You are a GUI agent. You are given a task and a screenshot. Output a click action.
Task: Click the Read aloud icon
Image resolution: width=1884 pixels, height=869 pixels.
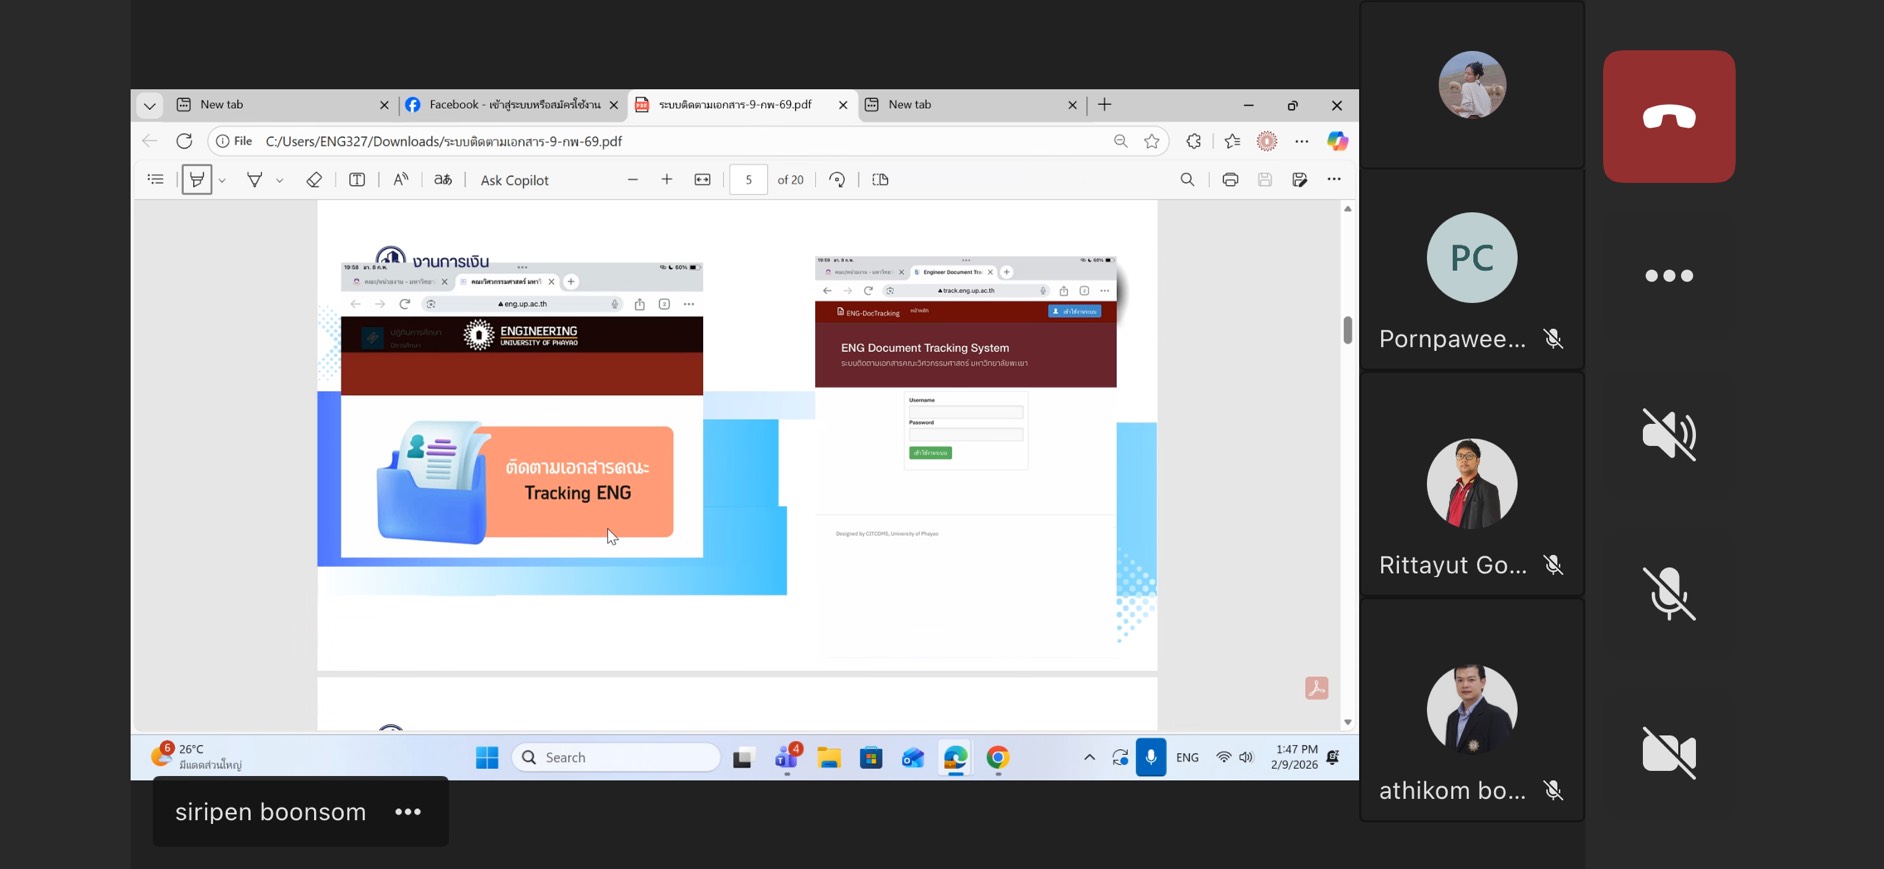(400, 180)
